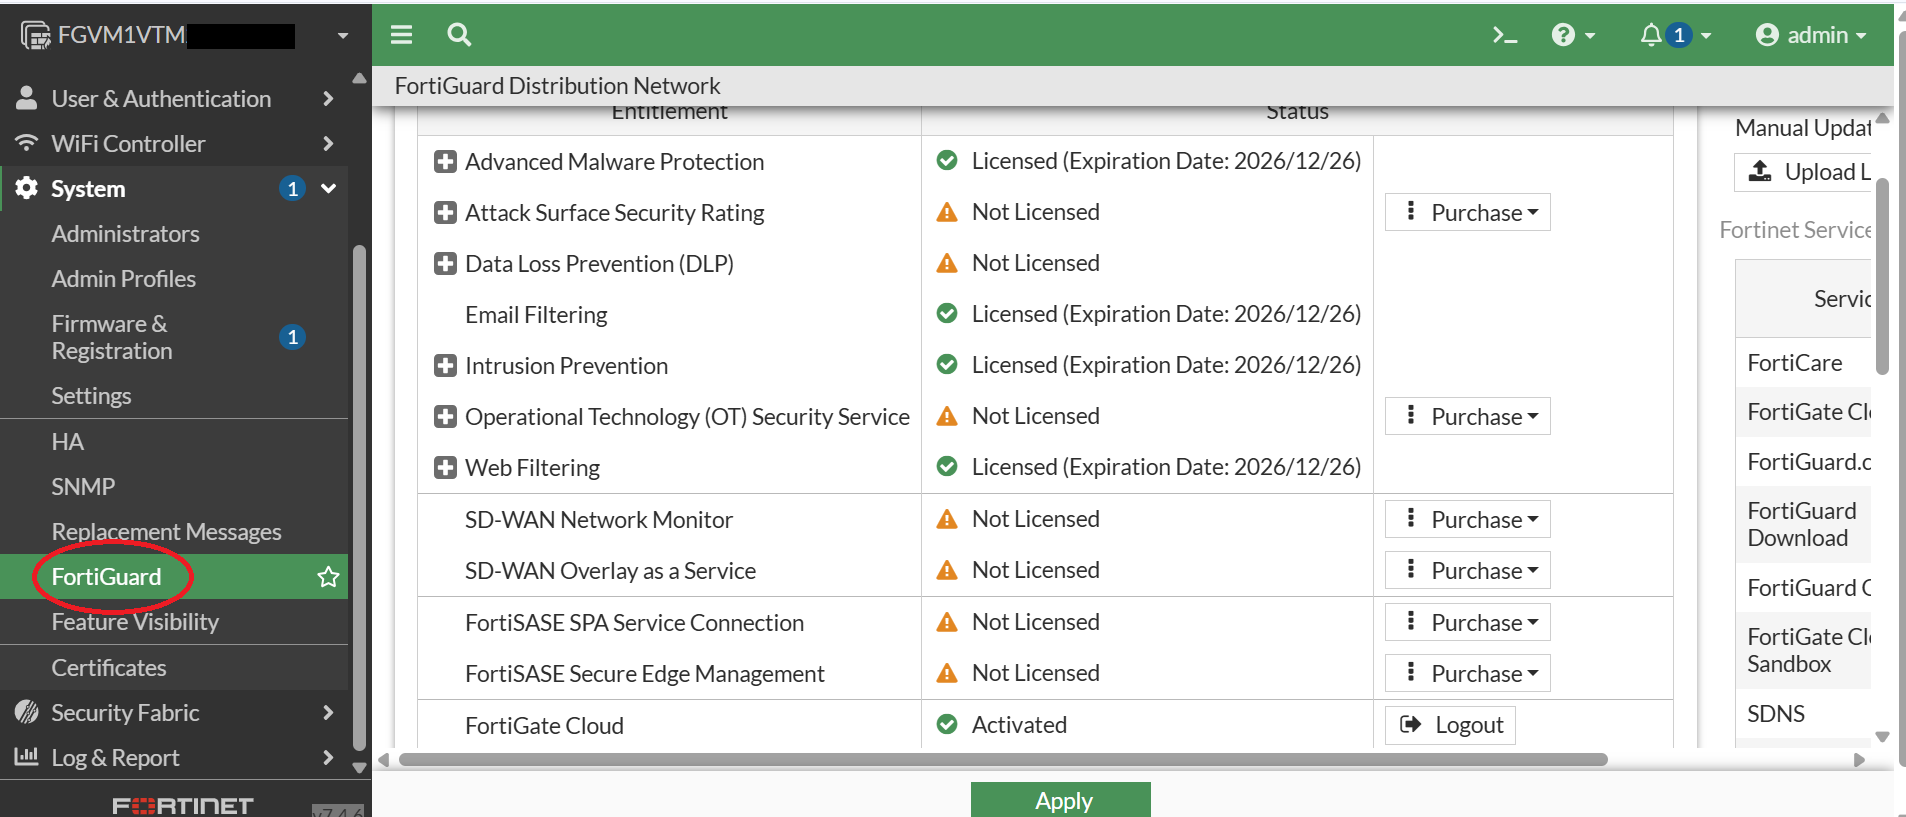Open the admin user dropdown
The width and height of the screenshot is (1906, 817).
tap(1811, 35)
